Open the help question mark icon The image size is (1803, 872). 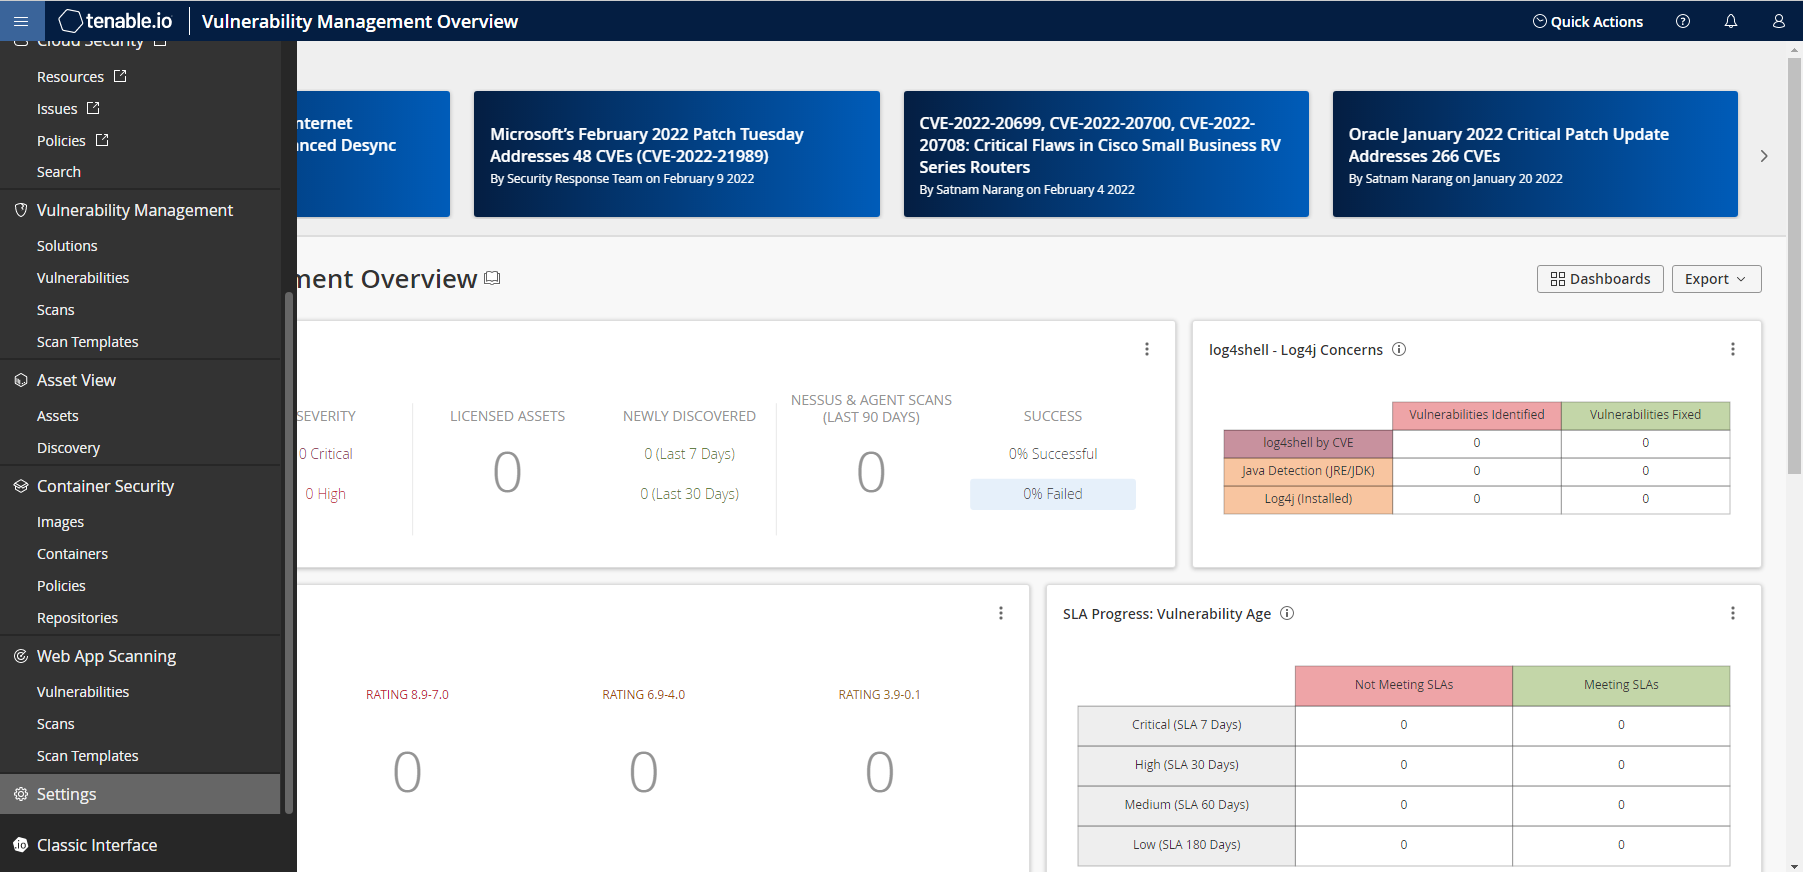(1683, 21)
